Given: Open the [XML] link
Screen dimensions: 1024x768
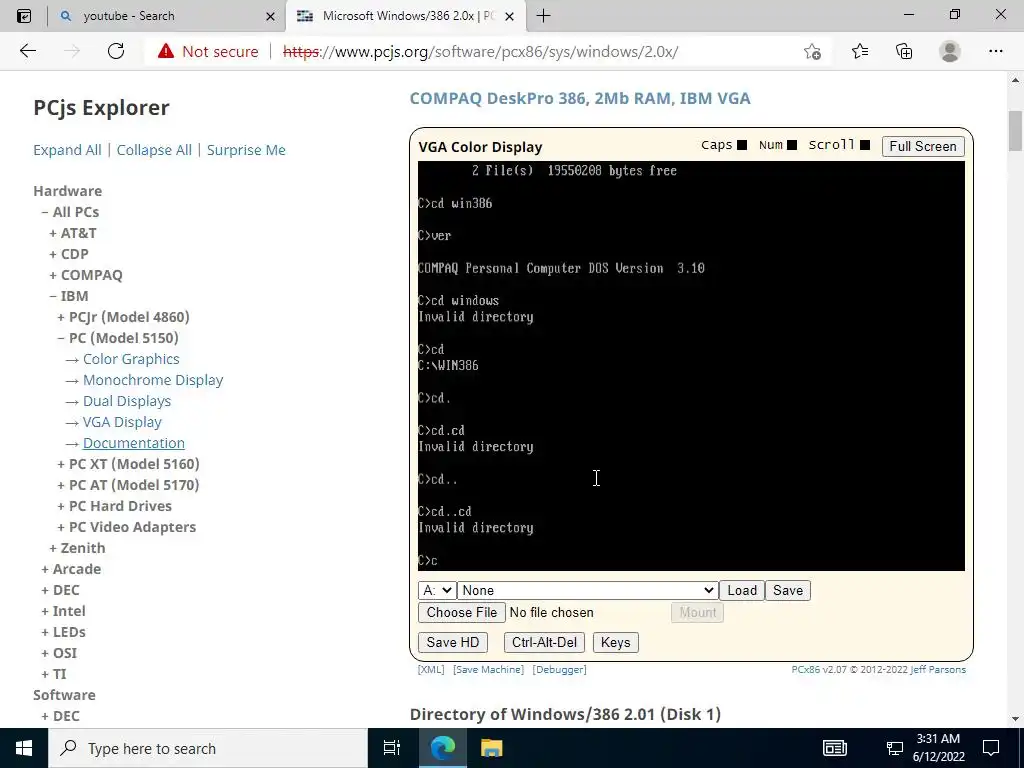Looking at the screenshot, I should (431, 669).
